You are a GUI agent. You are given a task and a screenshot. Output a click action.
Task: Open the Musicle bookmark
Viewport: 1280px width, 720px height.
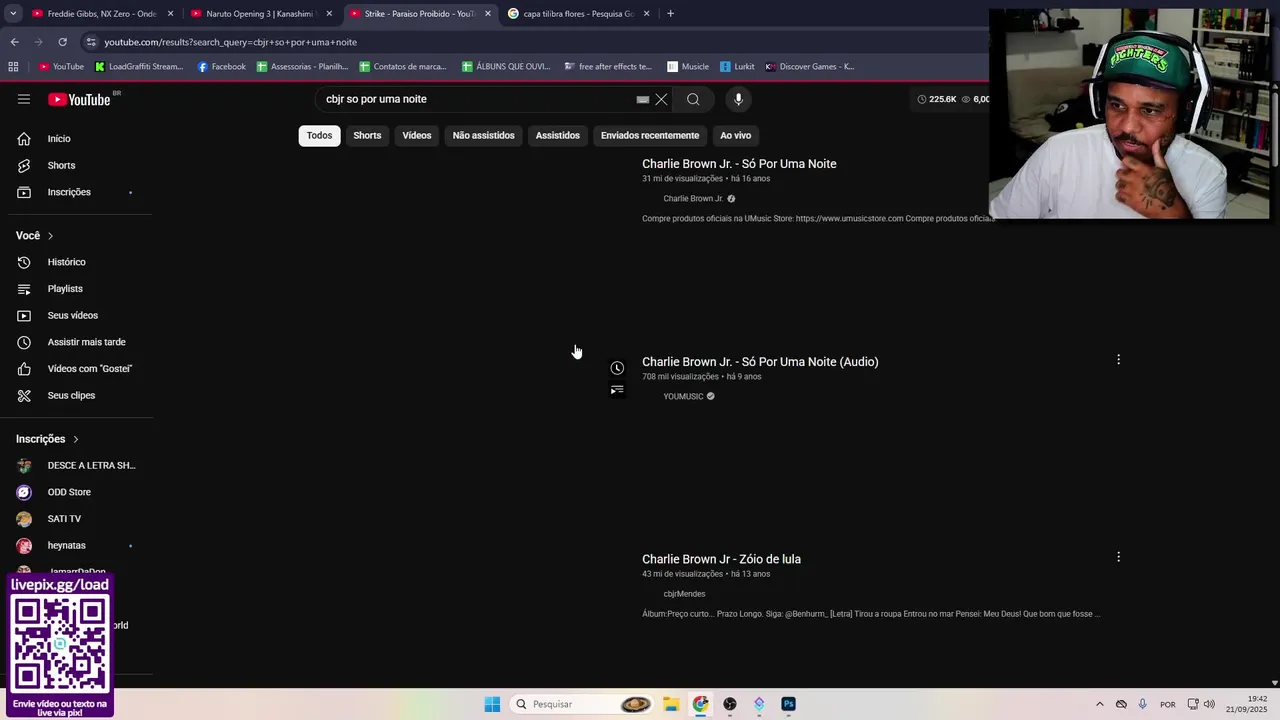pyautogui.click(x=688, y=67)
